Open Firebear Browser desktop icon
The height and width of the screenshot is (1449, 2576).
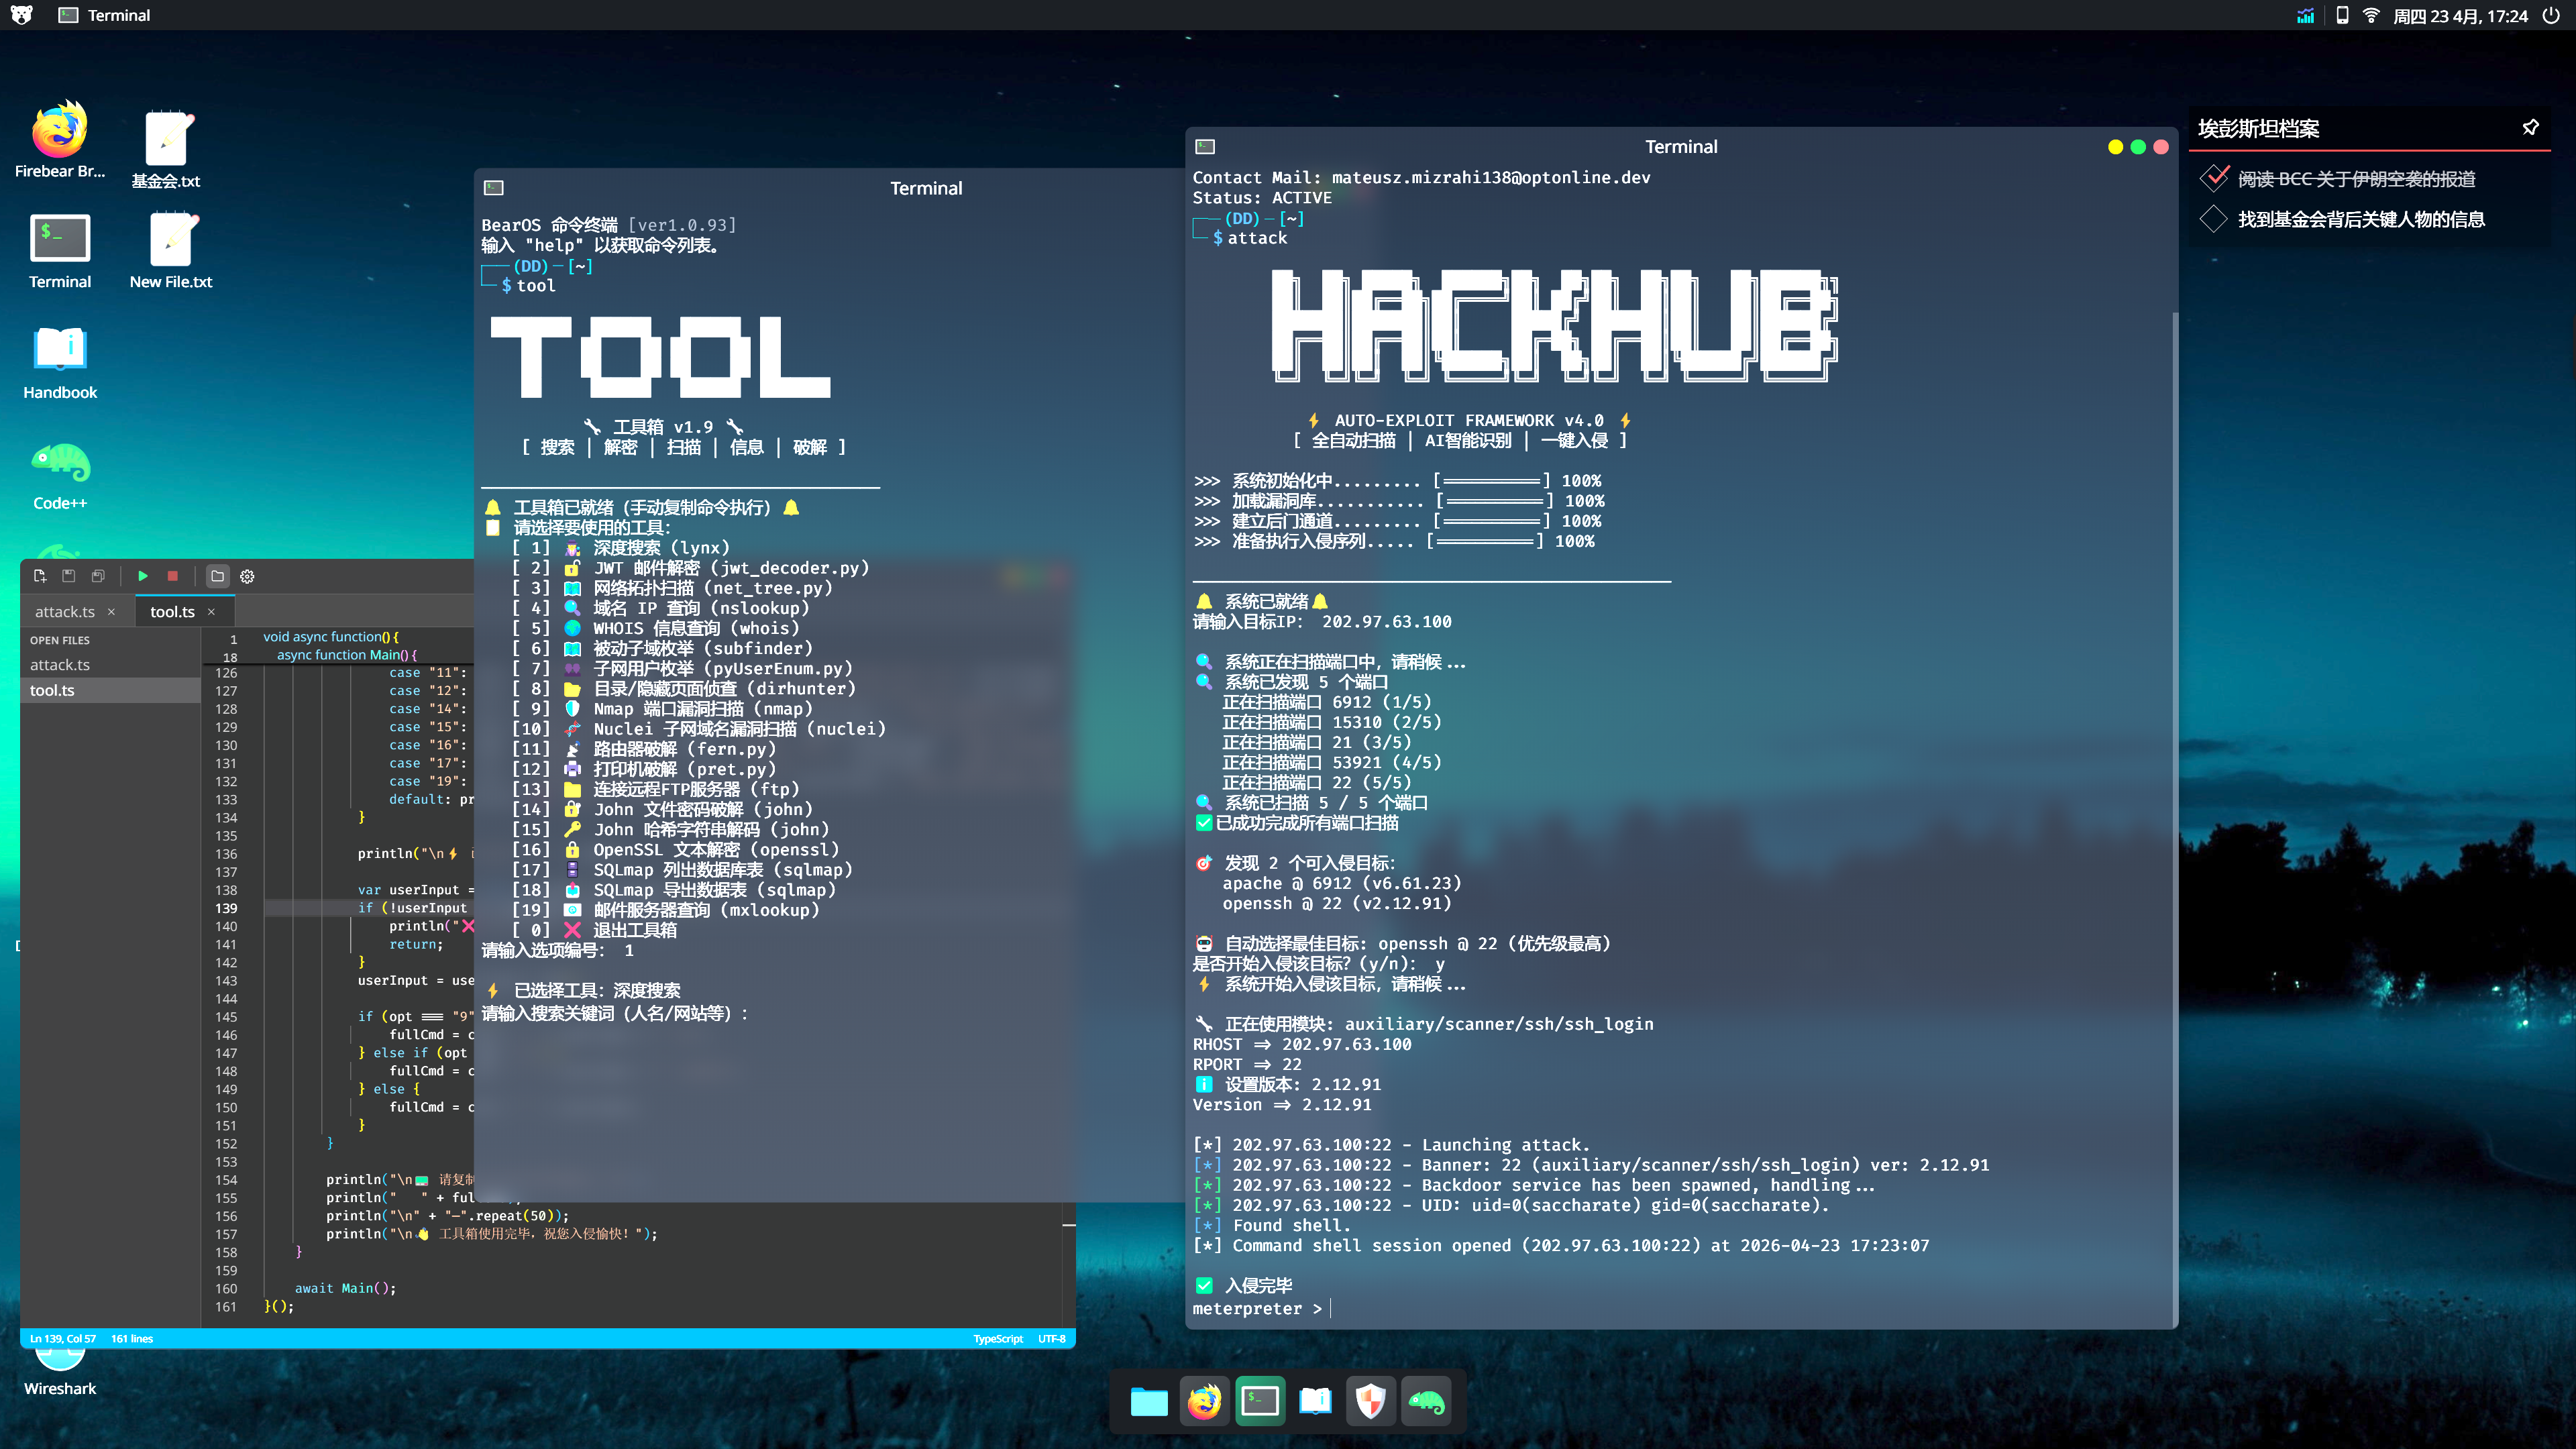[60, 130]
